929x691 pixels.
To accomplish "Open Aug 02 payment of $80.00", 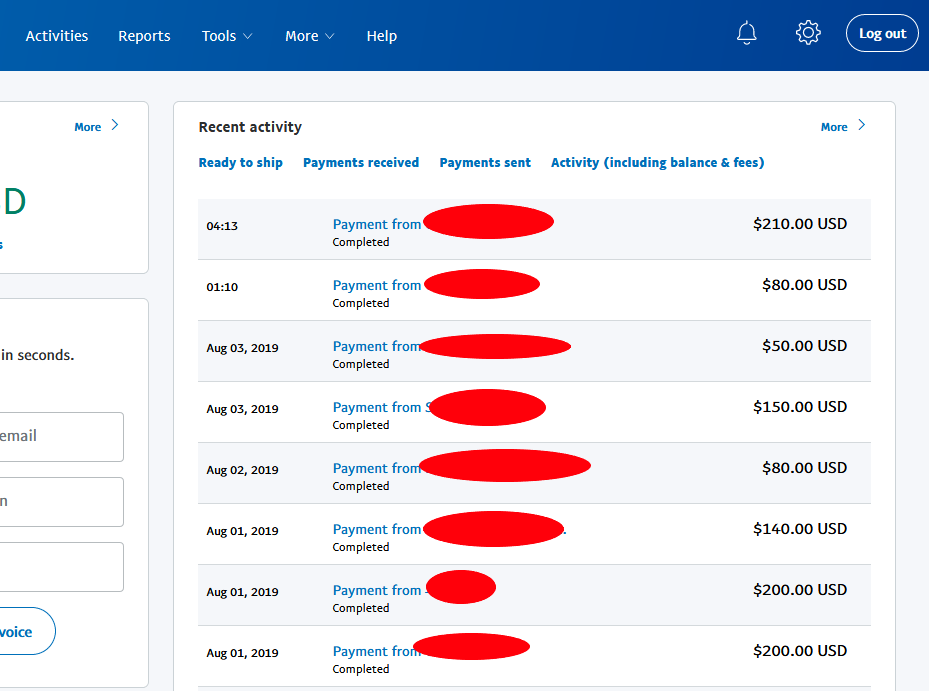I will click(534, 474).
